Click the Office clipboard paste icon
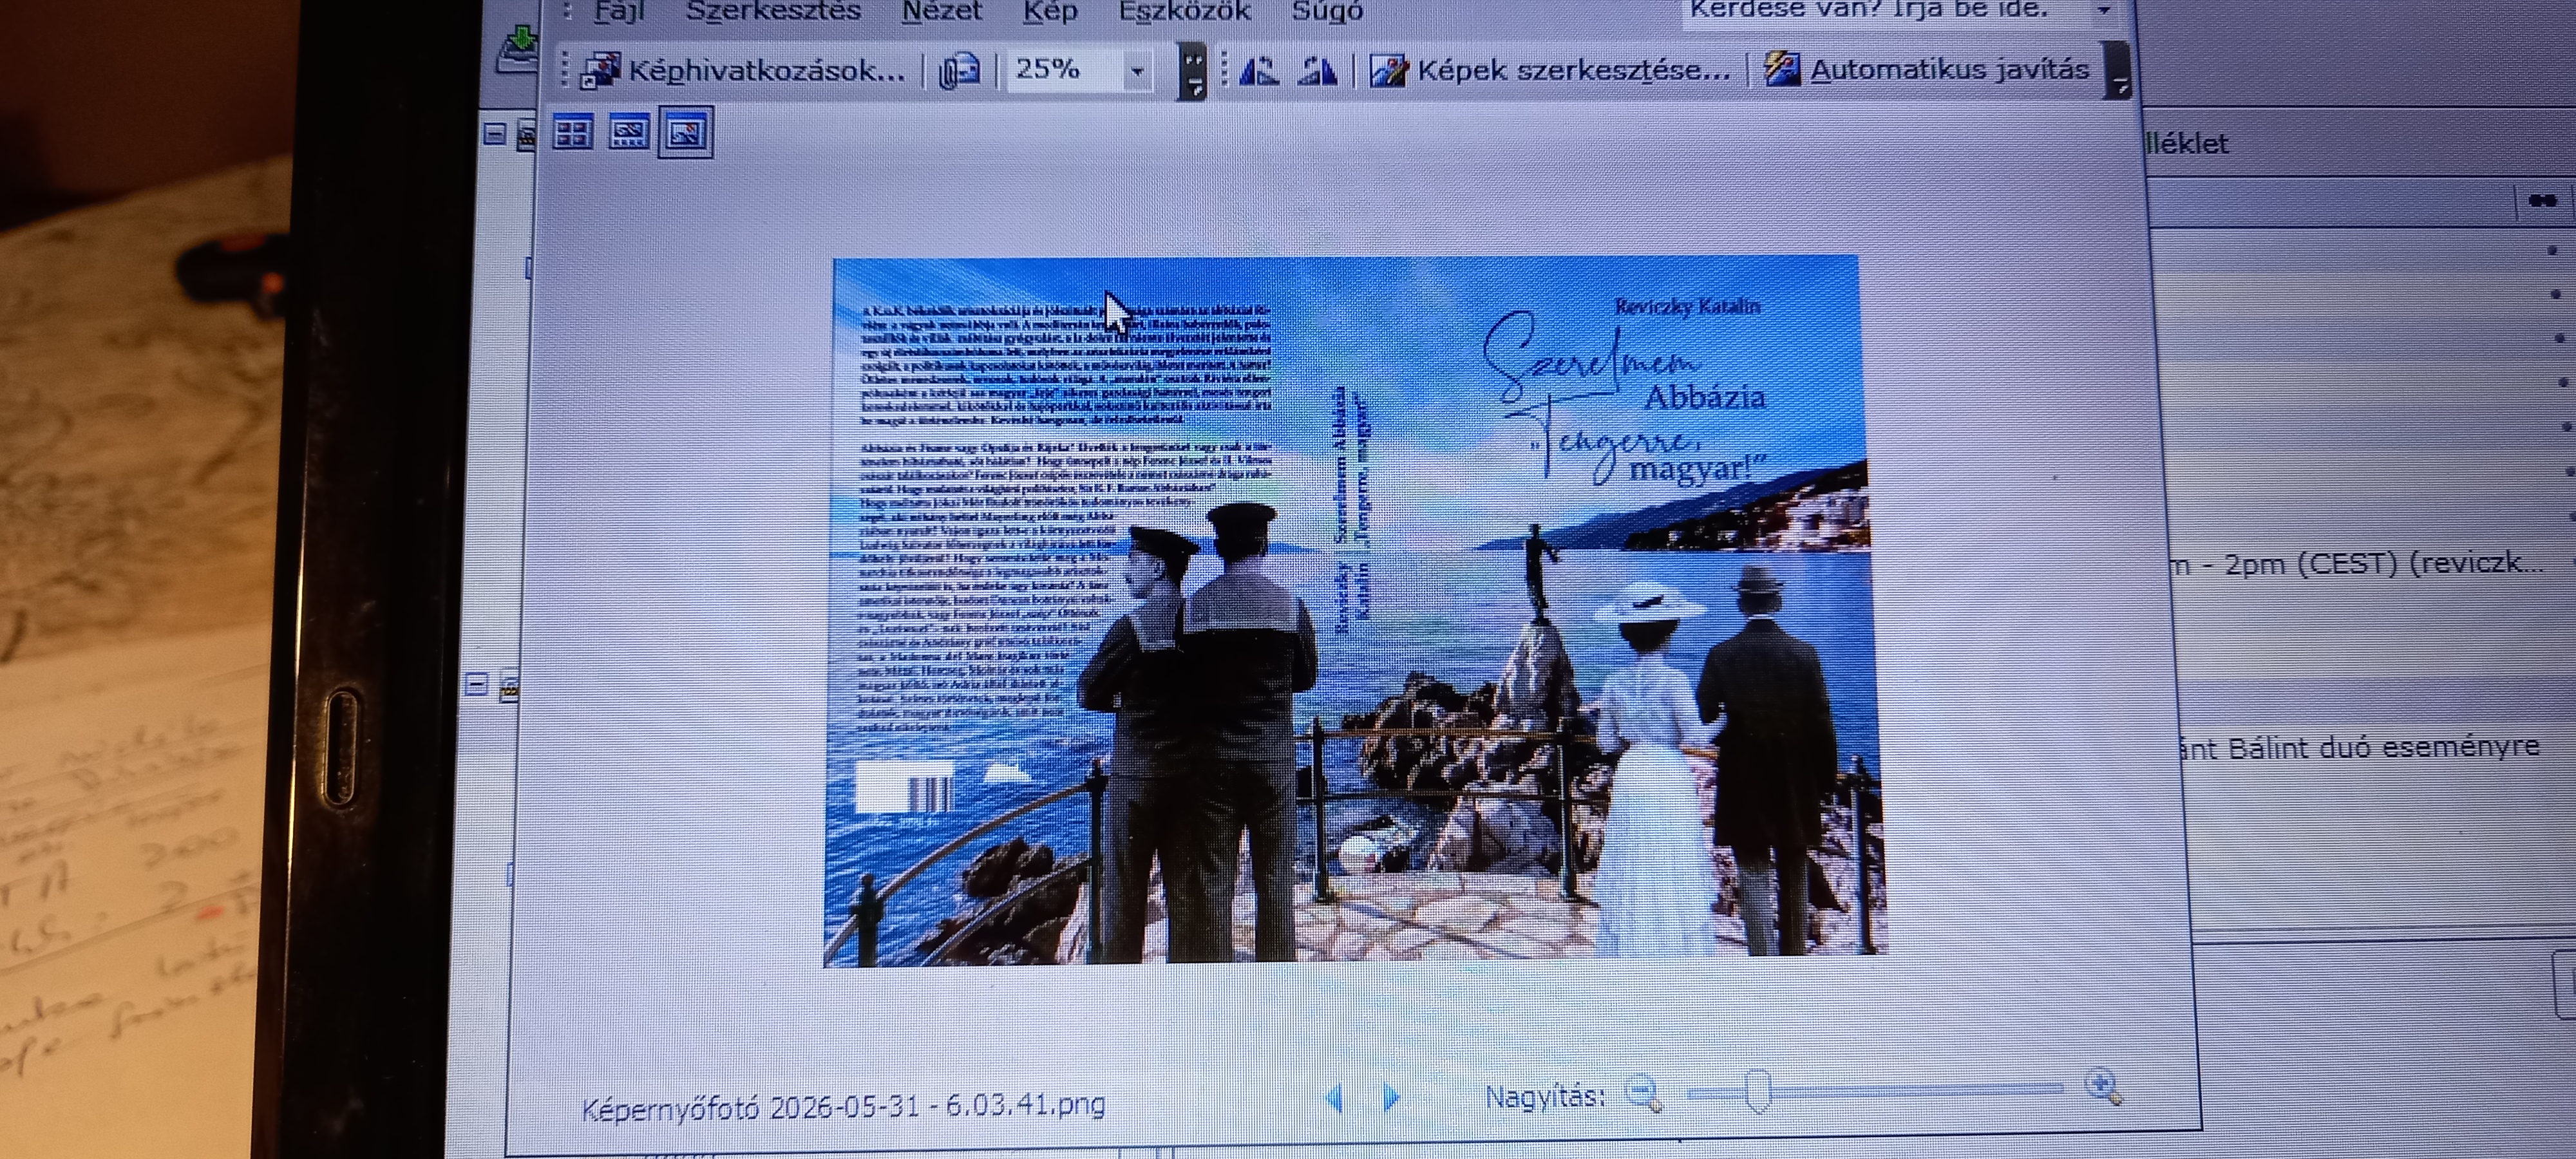2576x1159 pixels. (x=959, y=71)
